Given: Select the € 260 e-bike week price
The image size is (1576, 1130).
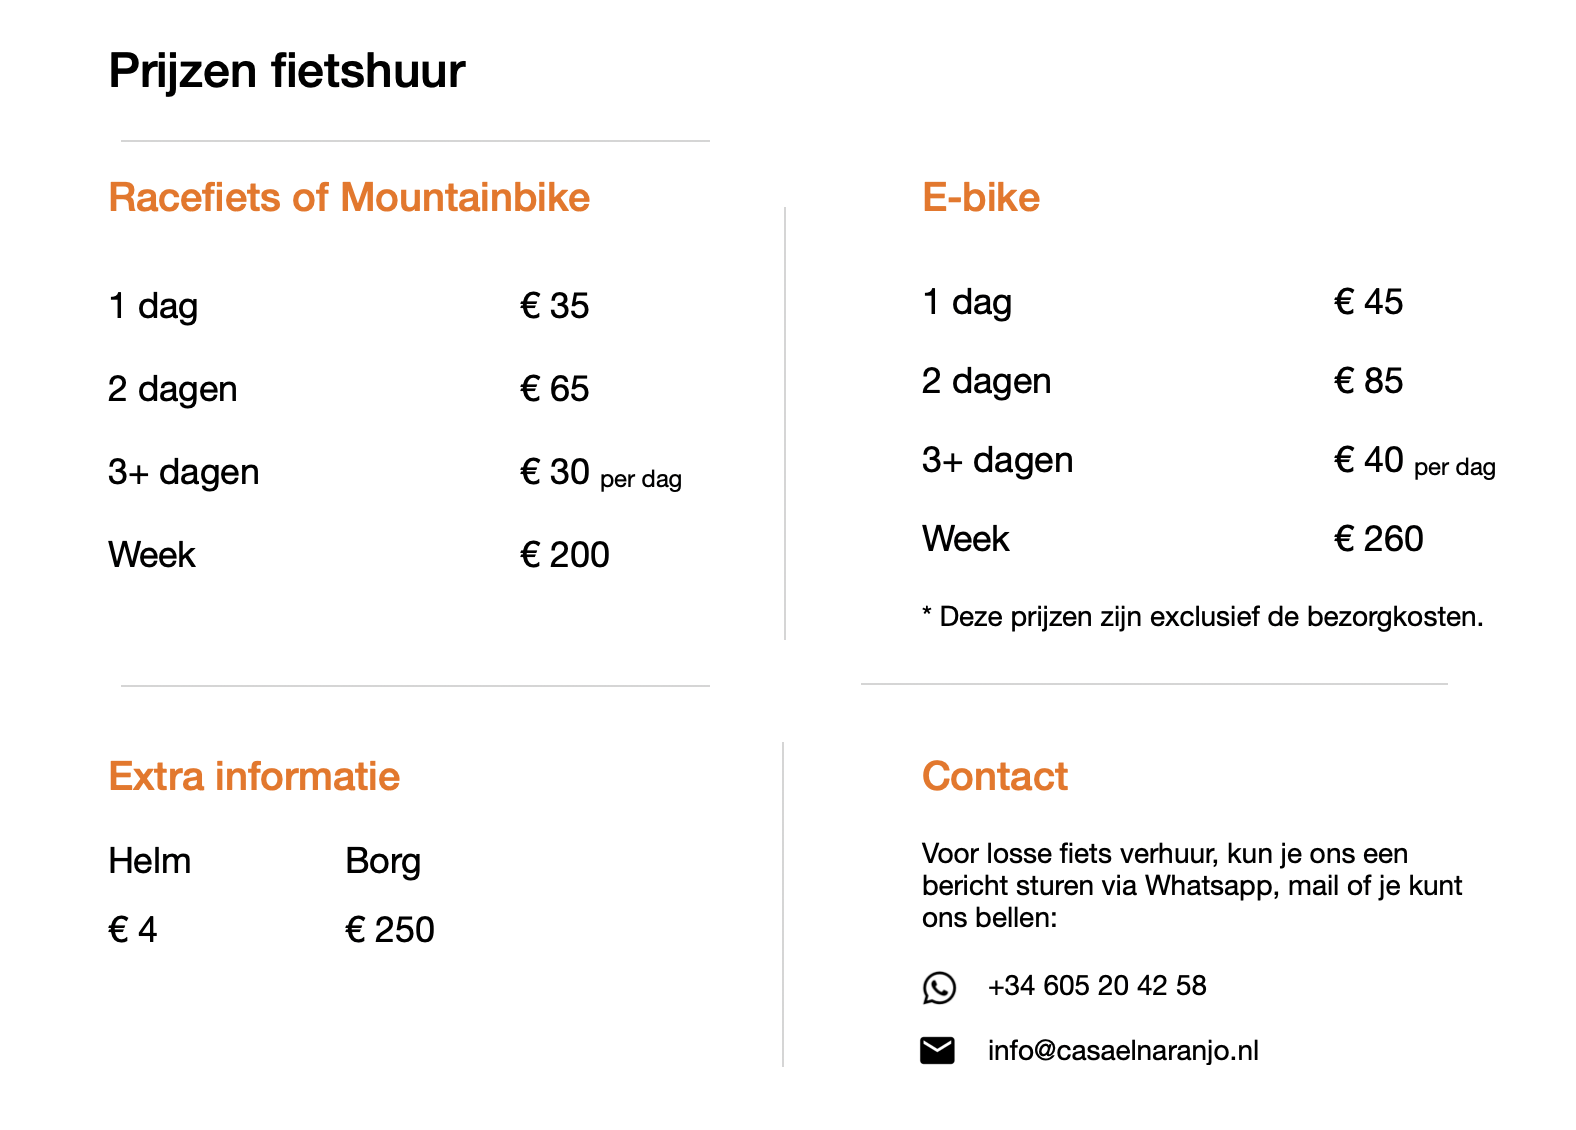Looking at the screenshot, I should pyautogui.click(x=1378, y=539).
